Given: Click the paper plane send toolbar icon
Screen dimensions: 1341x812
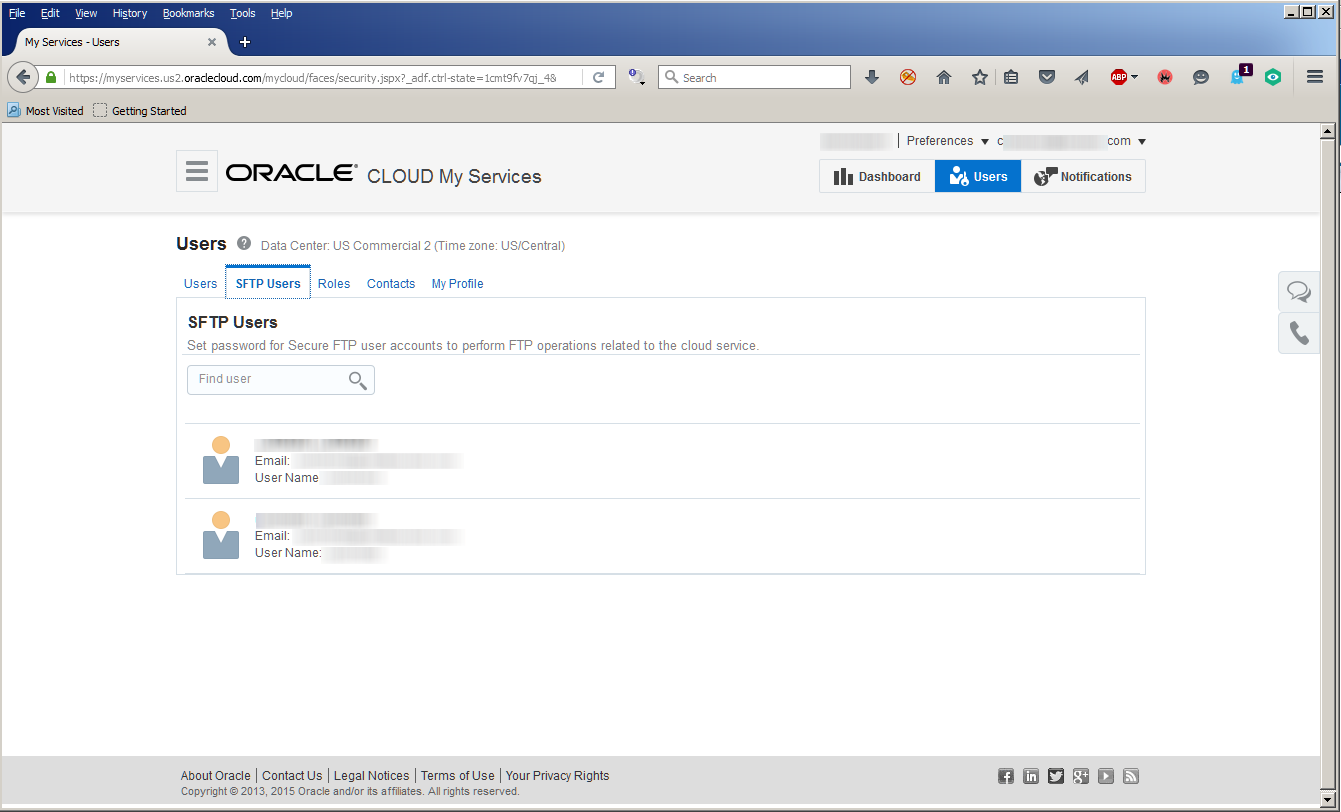Looking at the screenshot, I should tap(1082, 77).
